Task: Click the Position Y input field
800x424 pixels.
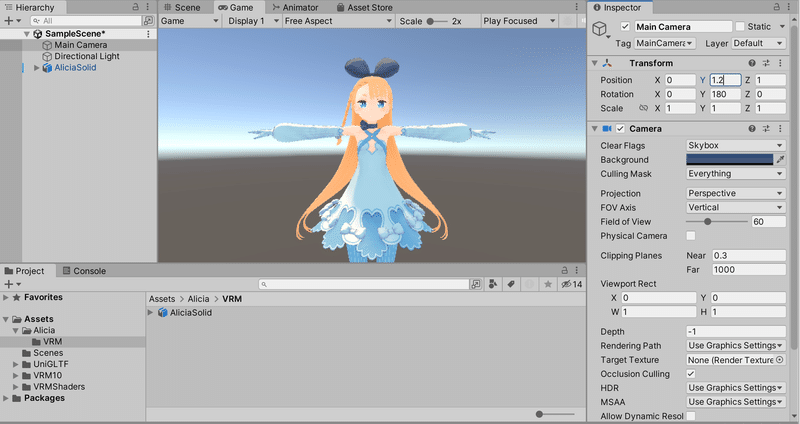Action: pyautogui.click(x=725, y=80)
